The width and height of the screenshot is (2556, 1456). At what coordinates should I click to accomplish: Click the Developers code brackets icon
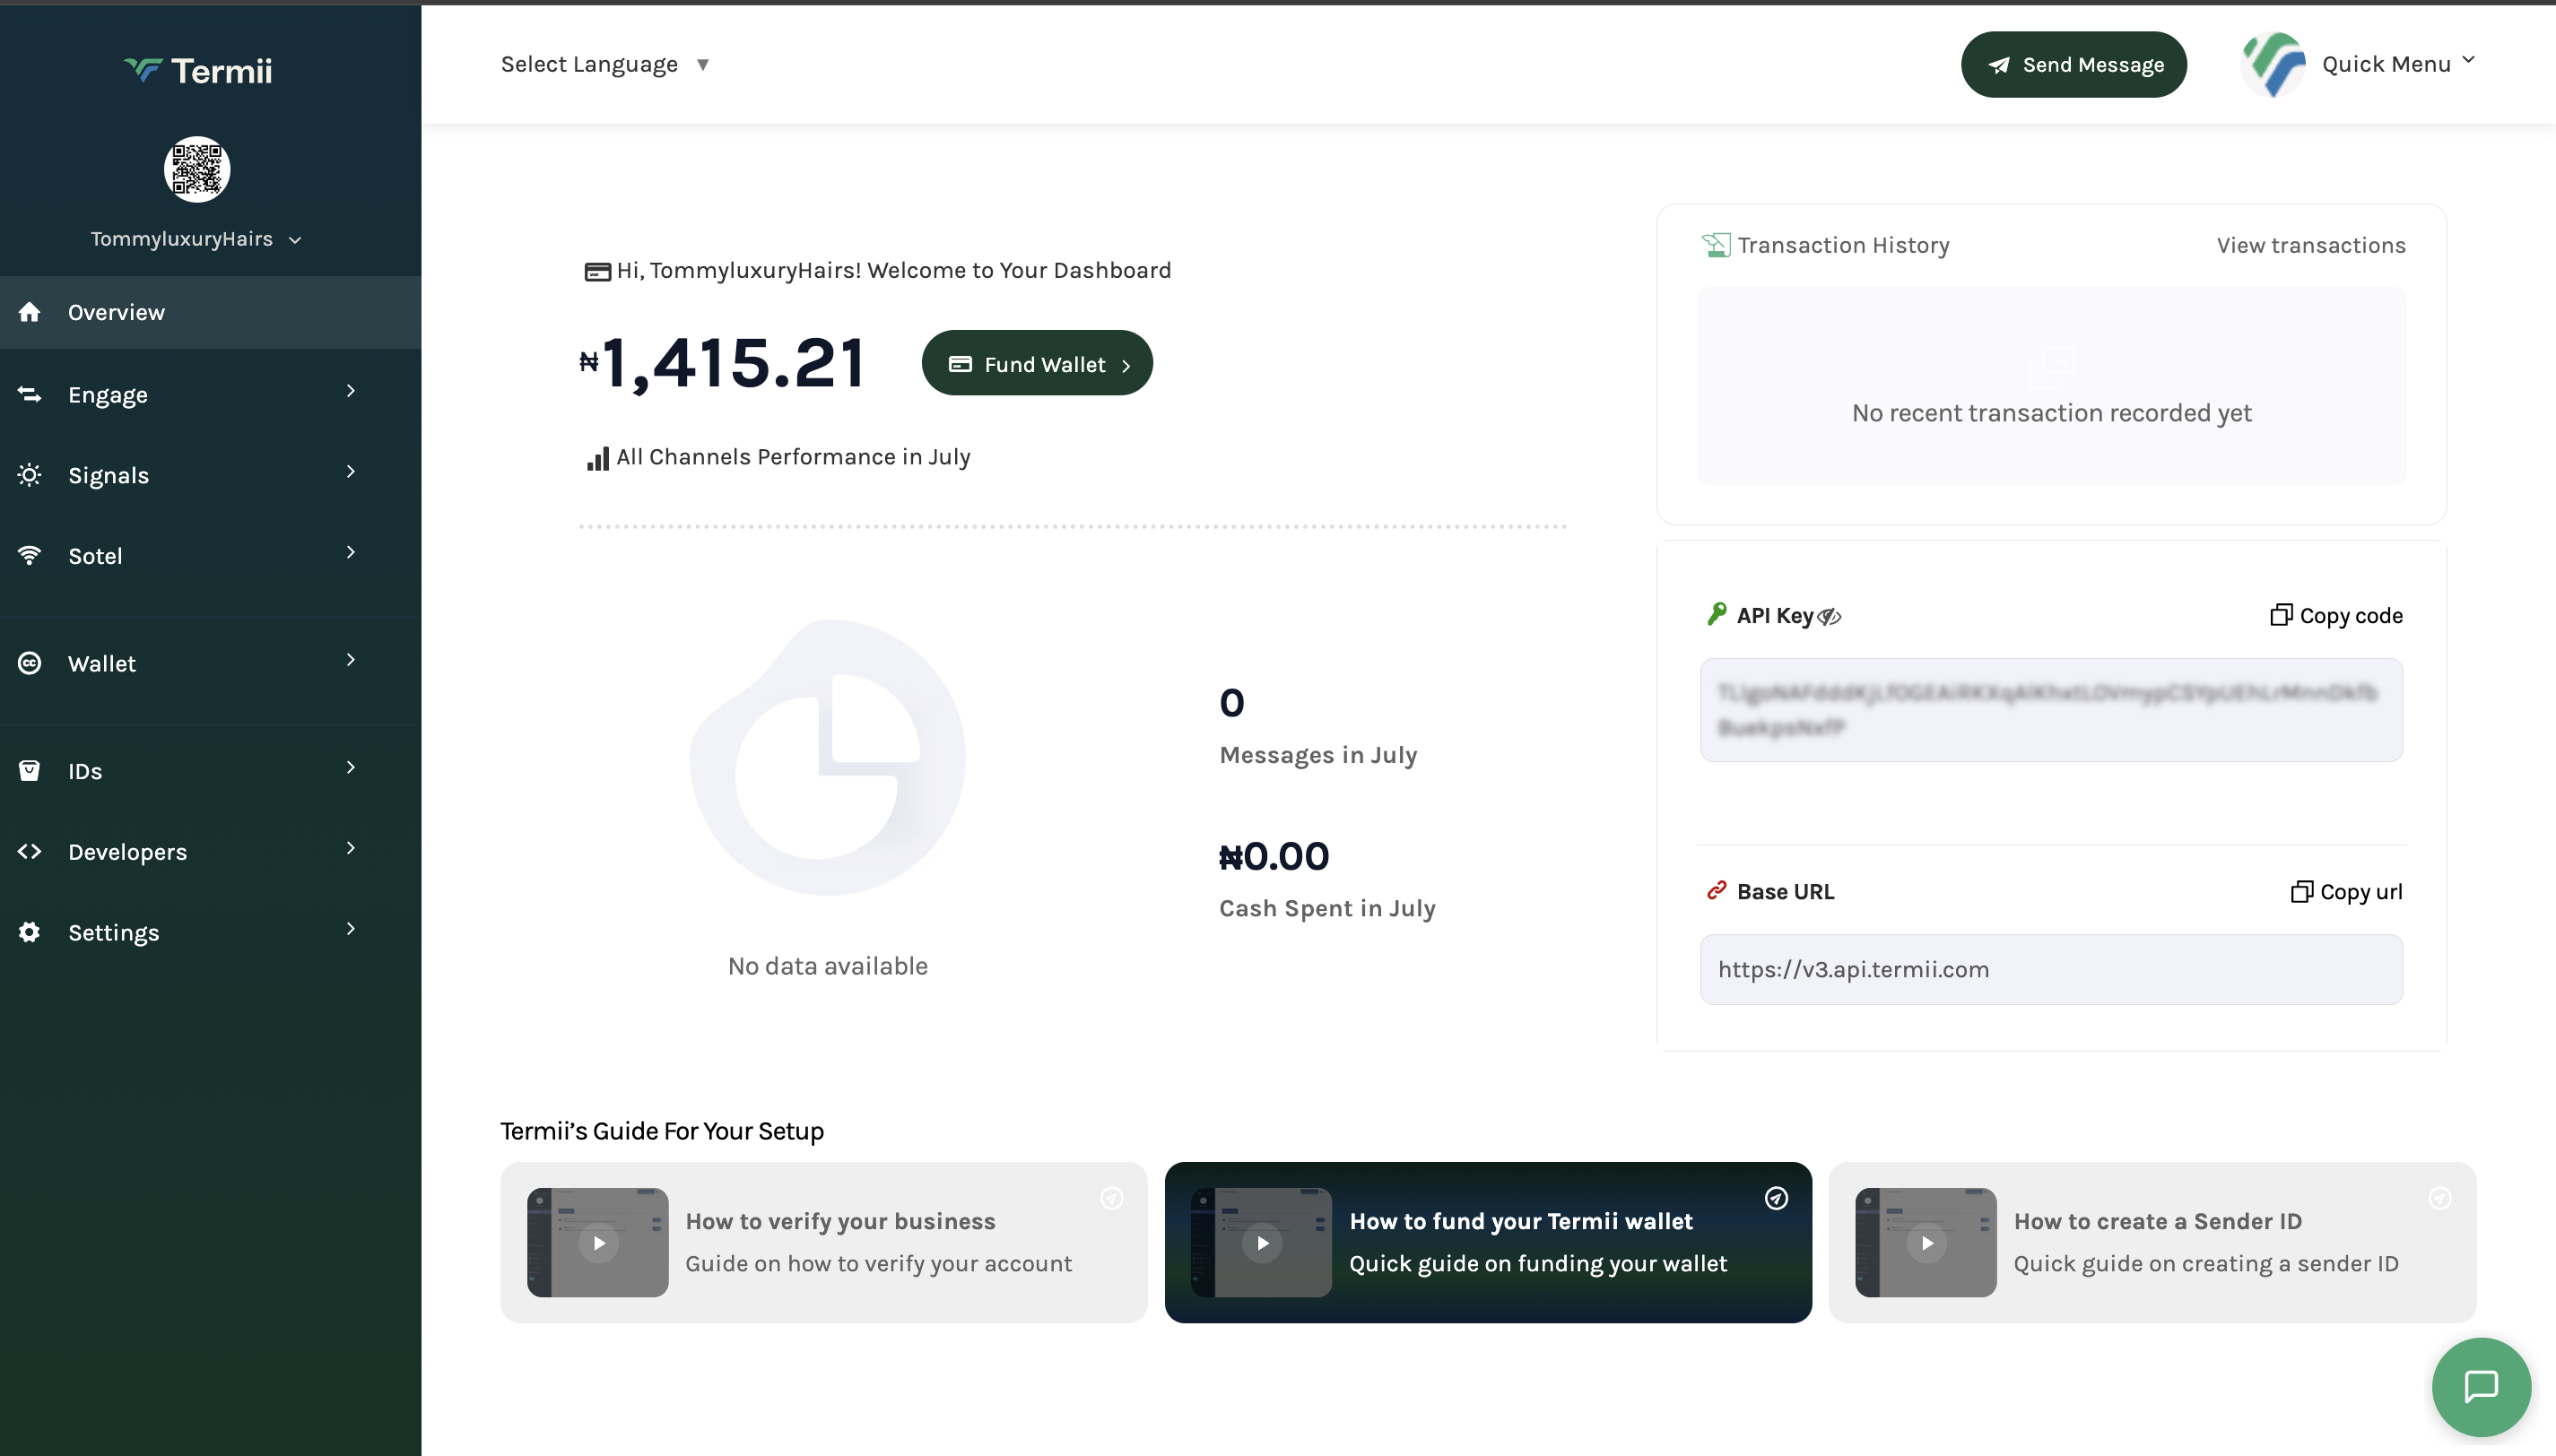(29, 851)
